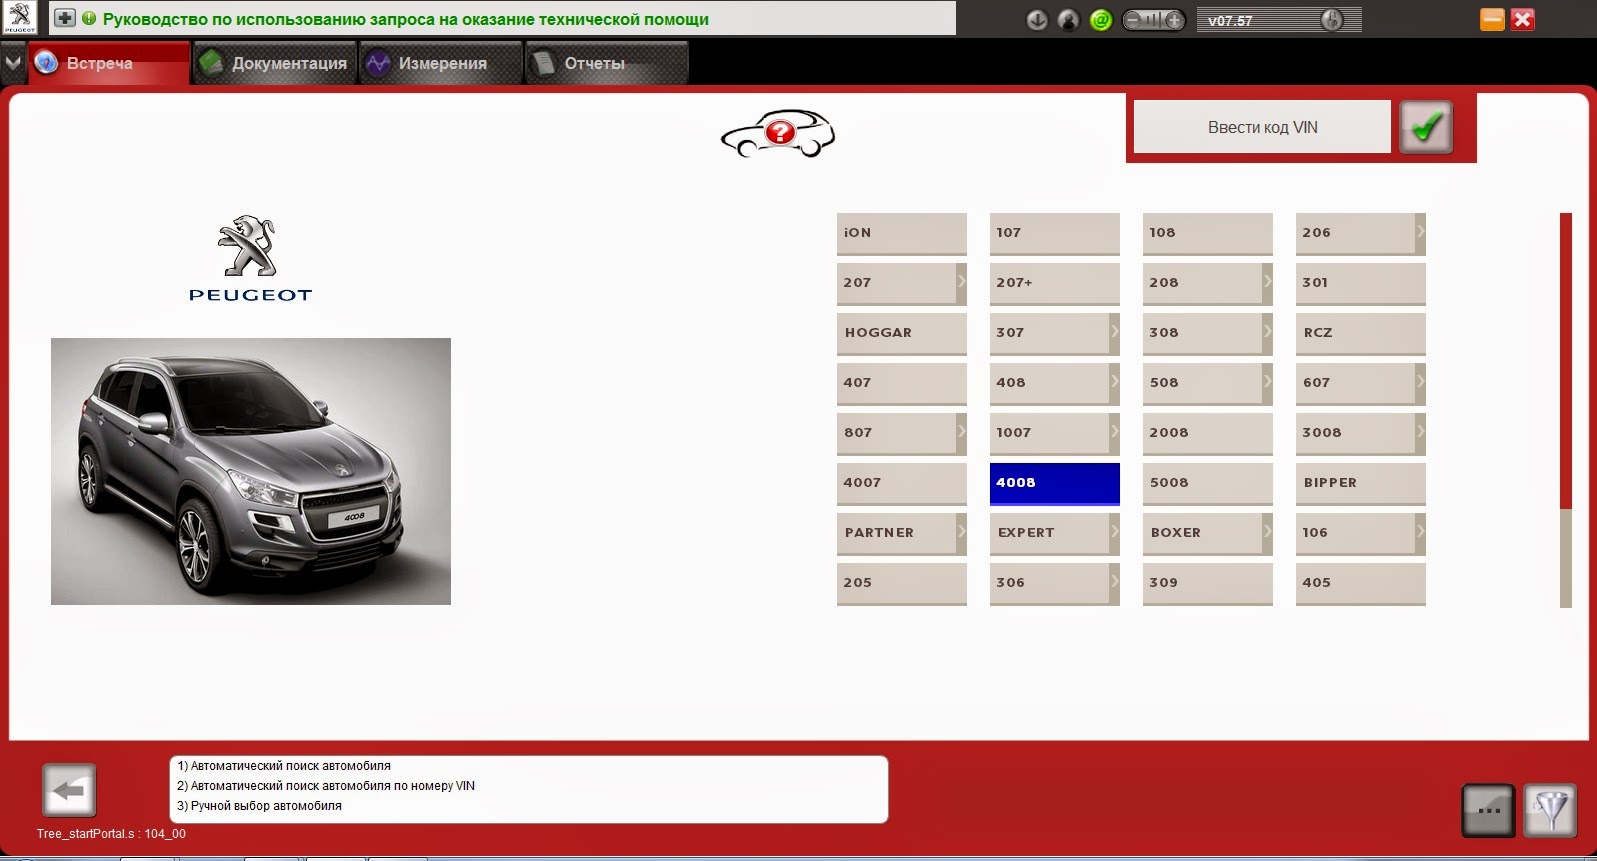Open the filter funnel icon at bottom right
Image resolution: width=1597 pixels, height=861 pixels.
click(x=1550, y=809)
